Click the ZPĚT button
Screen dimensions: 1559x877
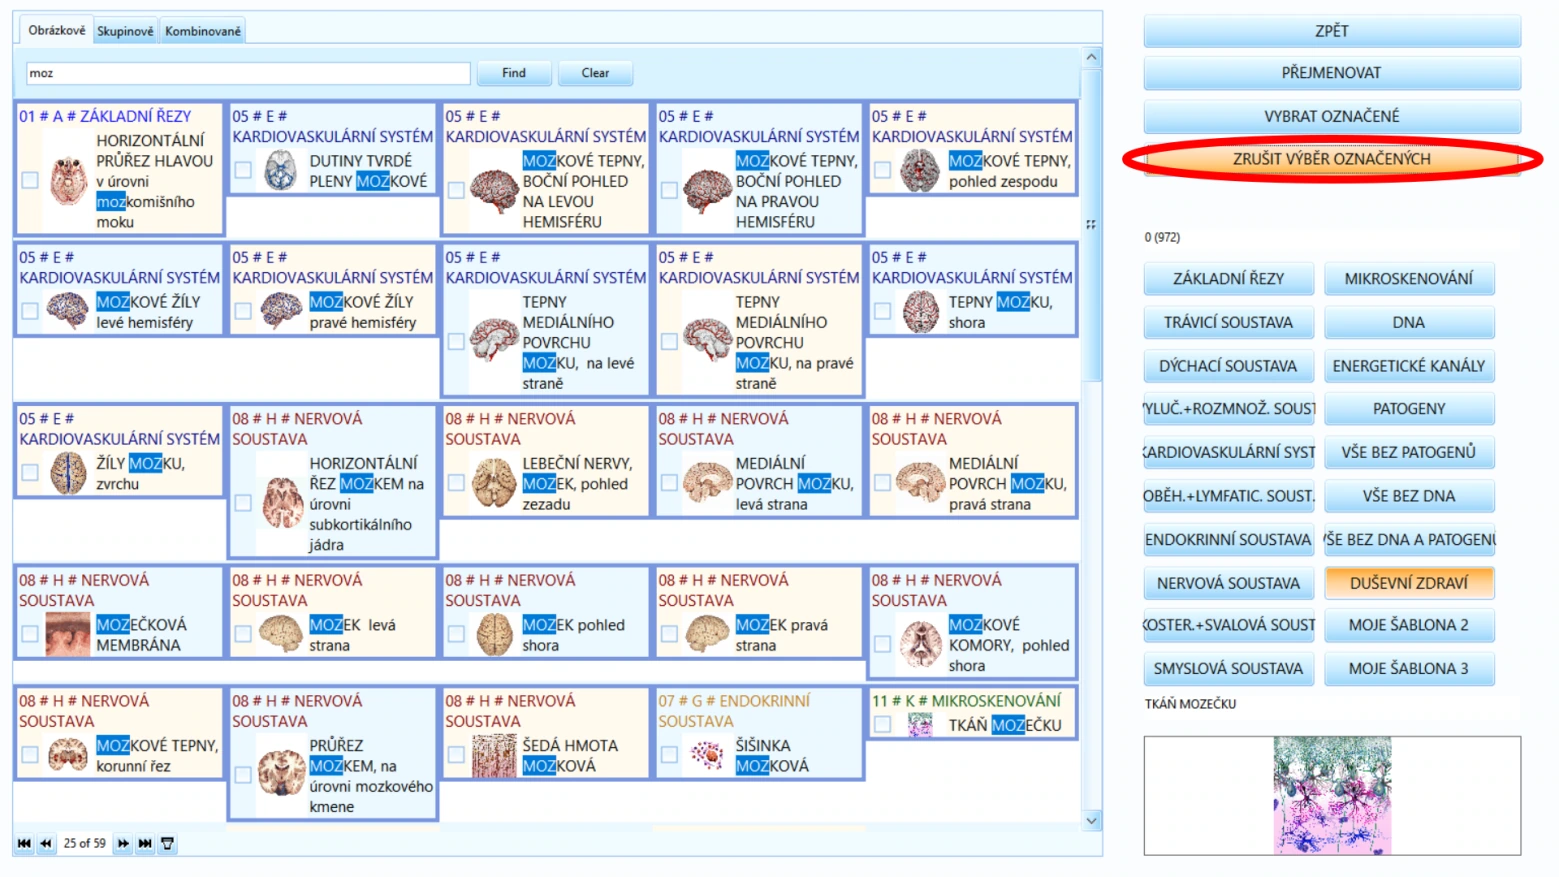coord(1332,31)
